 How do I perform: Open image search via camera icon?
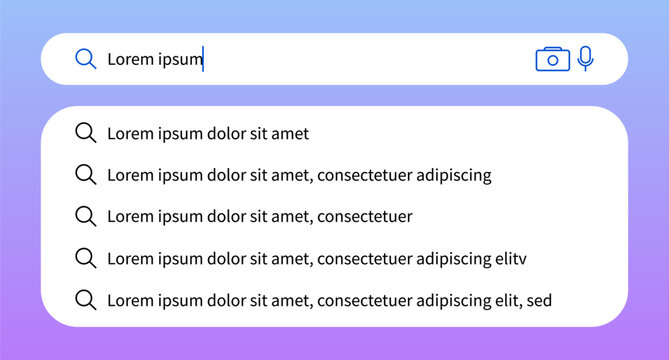tap(553, 59)
